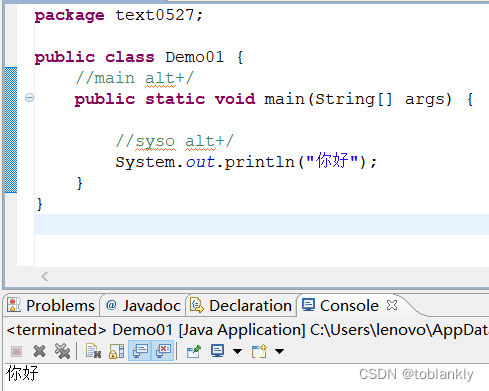Click the editor scroll left arrow

[x=45, y=276]
